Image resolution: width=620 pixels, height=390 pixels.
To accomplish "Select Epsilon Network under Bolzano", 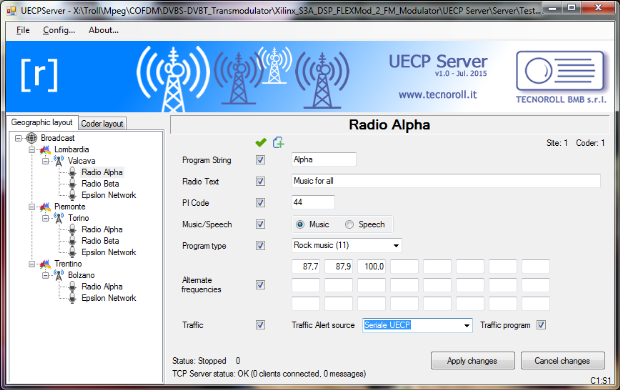I will coord(109,298).
